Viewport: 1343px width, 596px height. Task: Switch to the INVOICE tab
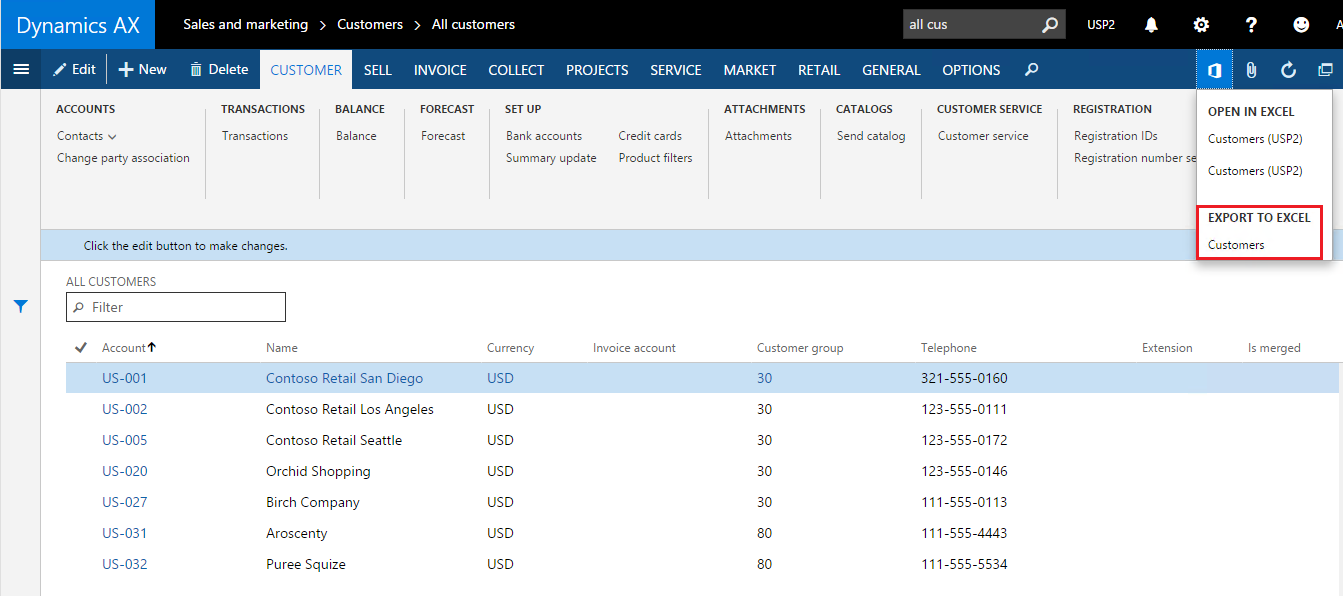(440, 70)
